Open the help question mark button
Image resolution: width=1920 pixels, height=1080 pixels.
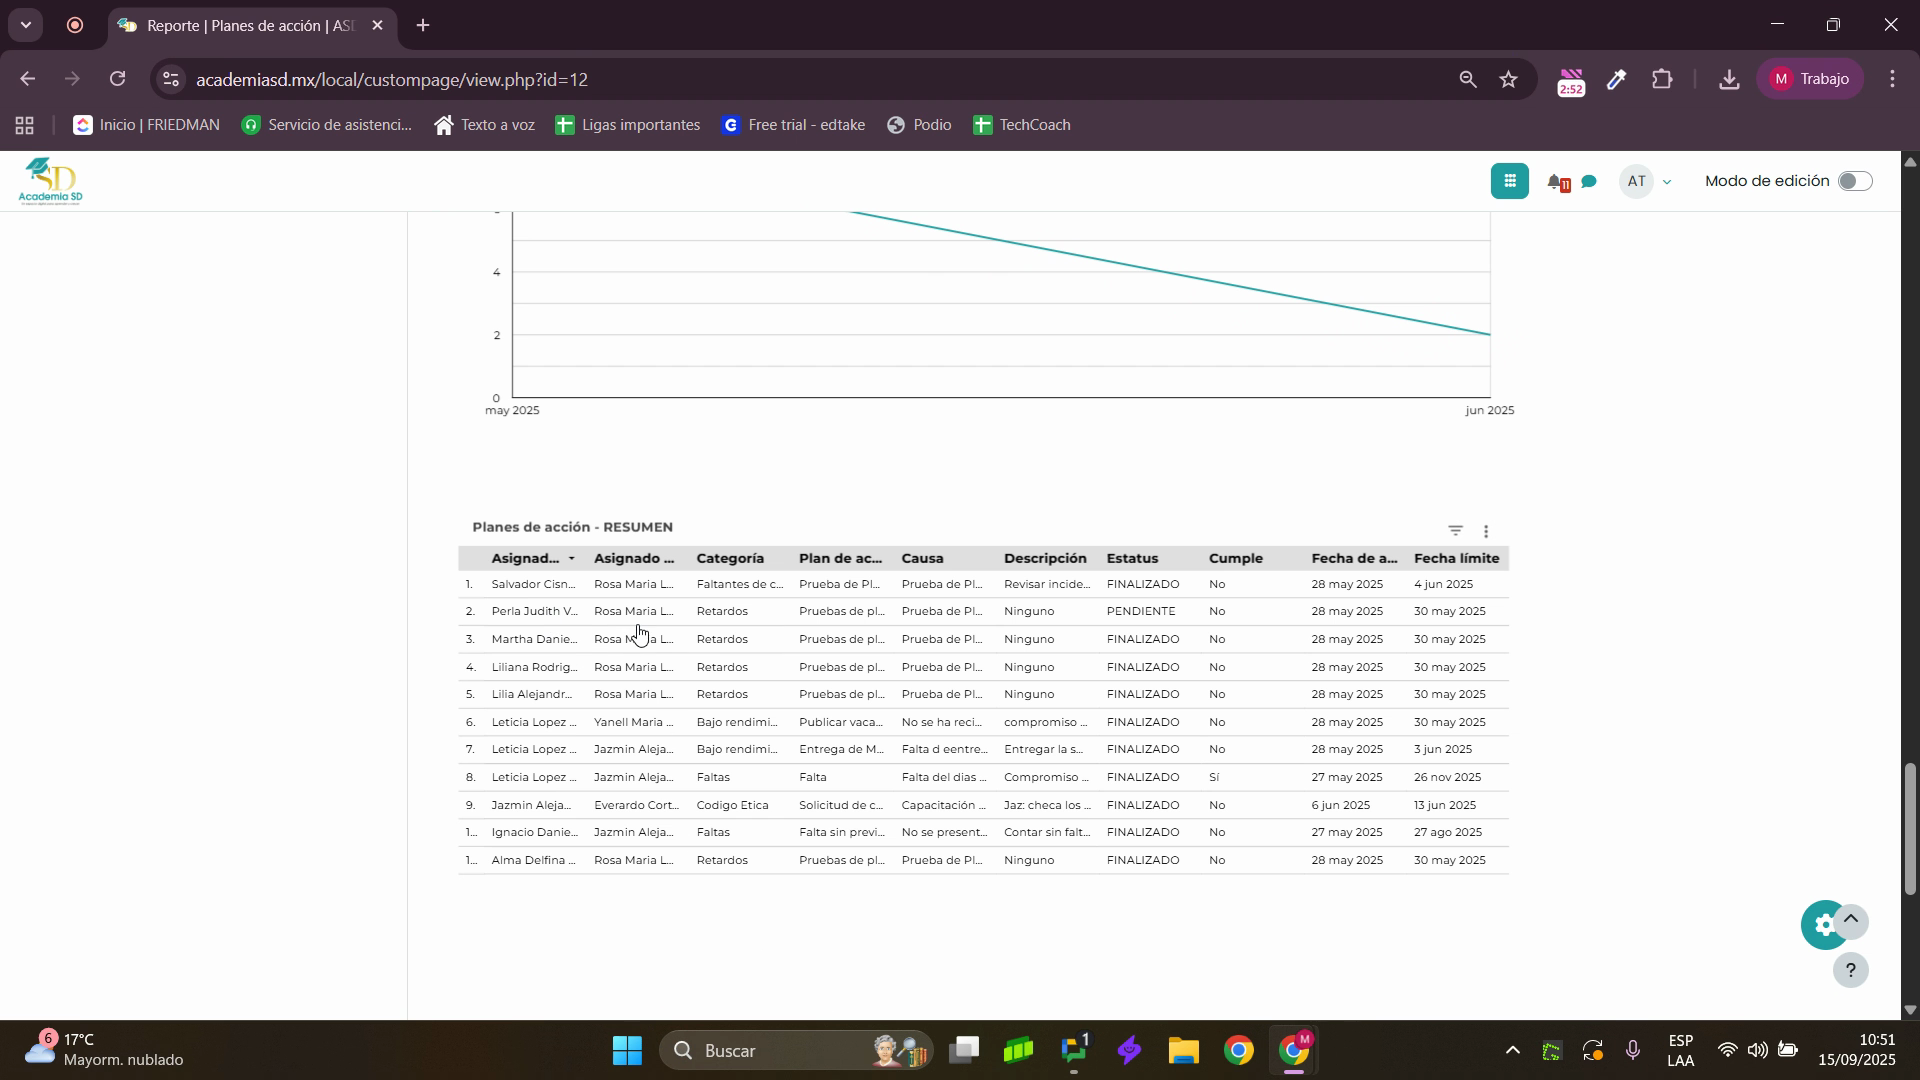pyautogui.click(x=1850, y=970)
